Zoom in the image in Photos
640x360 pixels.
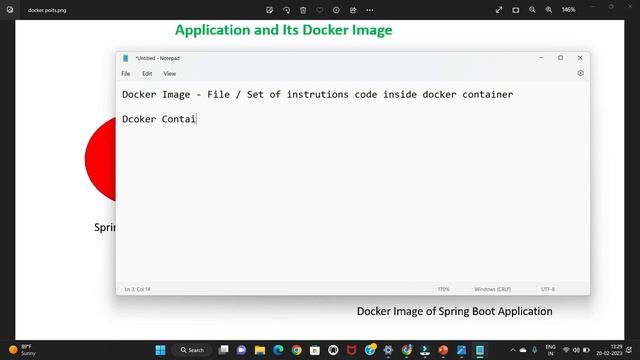click(549, 10)
